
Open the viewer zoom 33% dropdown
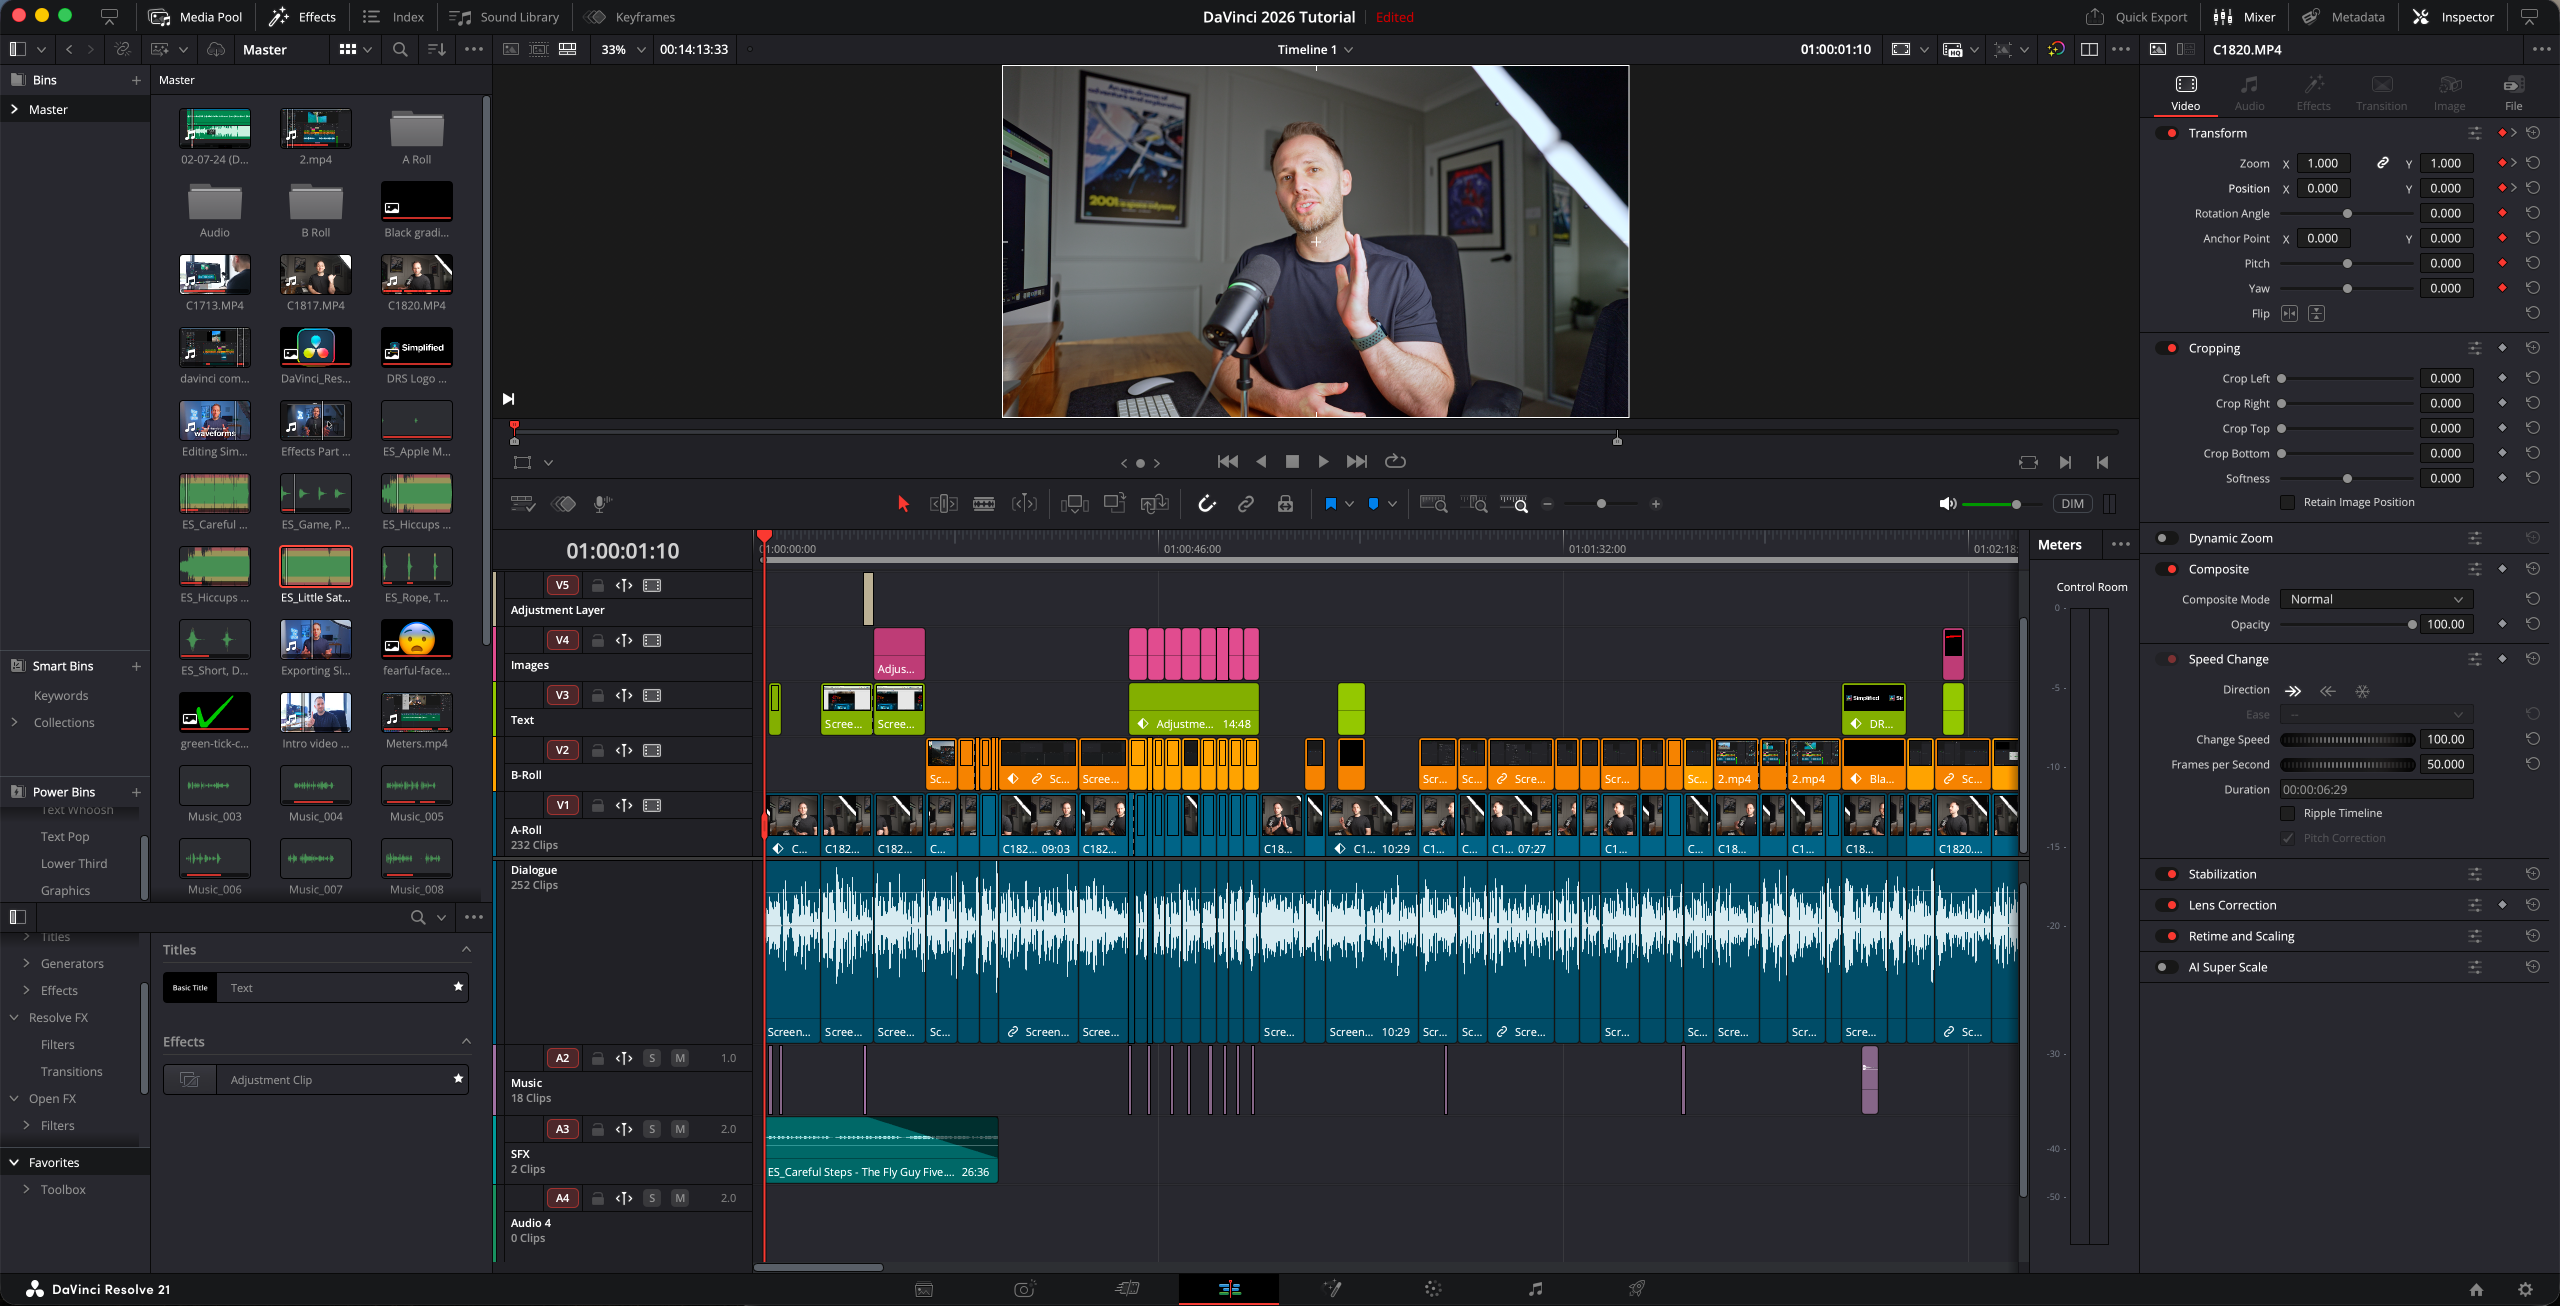[x=623, y=49]
